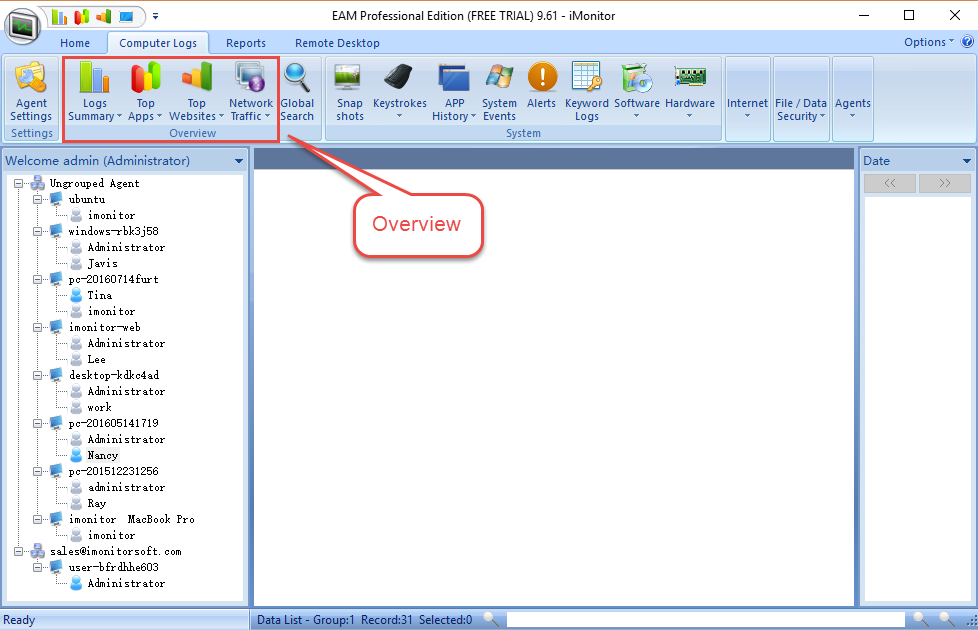This screenshot has width=978, height=630.
Task: Switch to the Home tab
Action: pos(75,43)
